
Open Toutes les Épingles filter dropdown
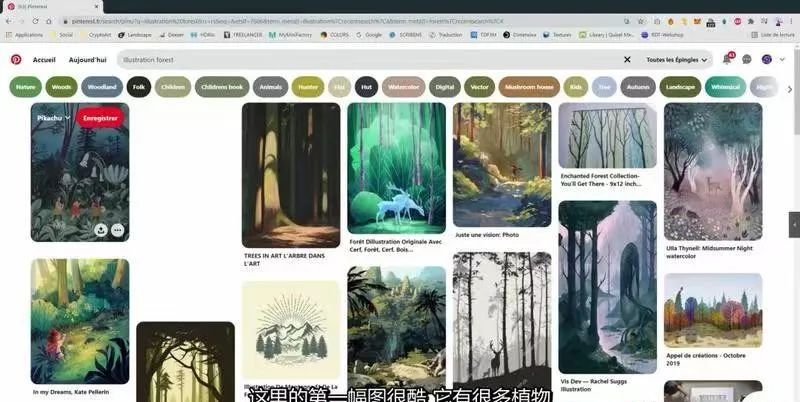(677, 60)
